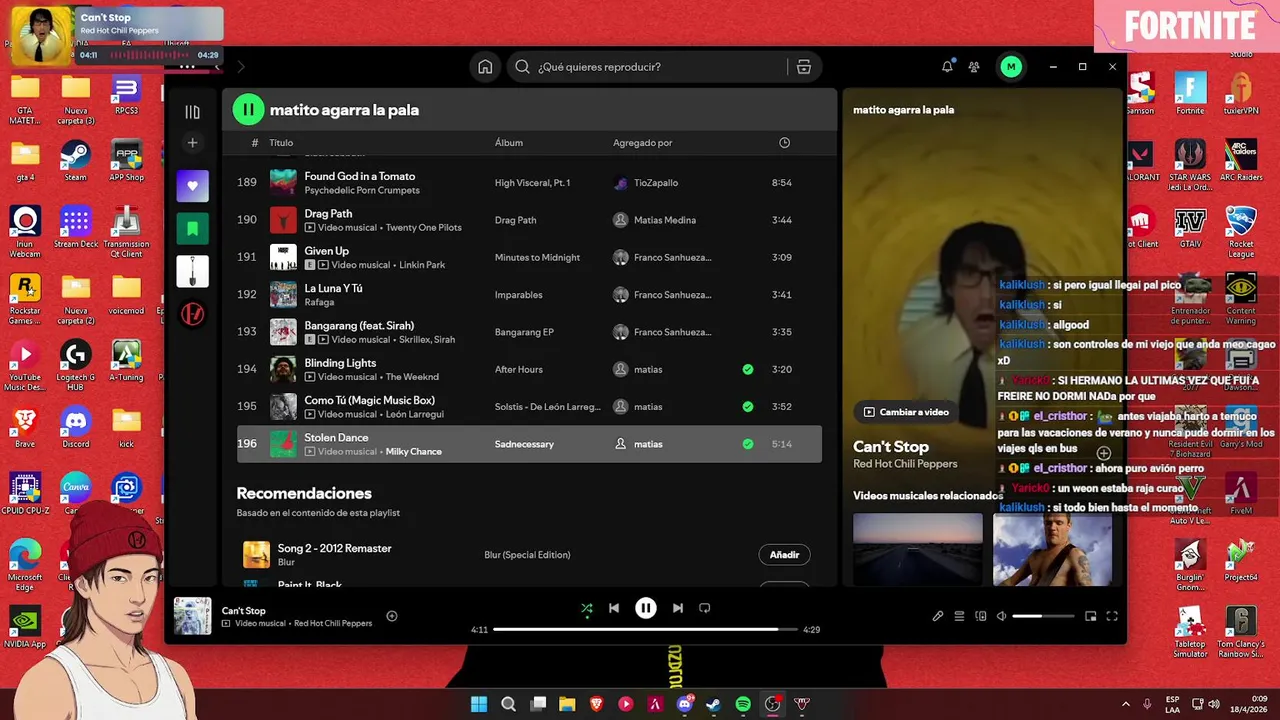This screenshot has width=1280, height=720.
Task: Open the Can't Stop album art thumbnail
Action: click(193, 616)
